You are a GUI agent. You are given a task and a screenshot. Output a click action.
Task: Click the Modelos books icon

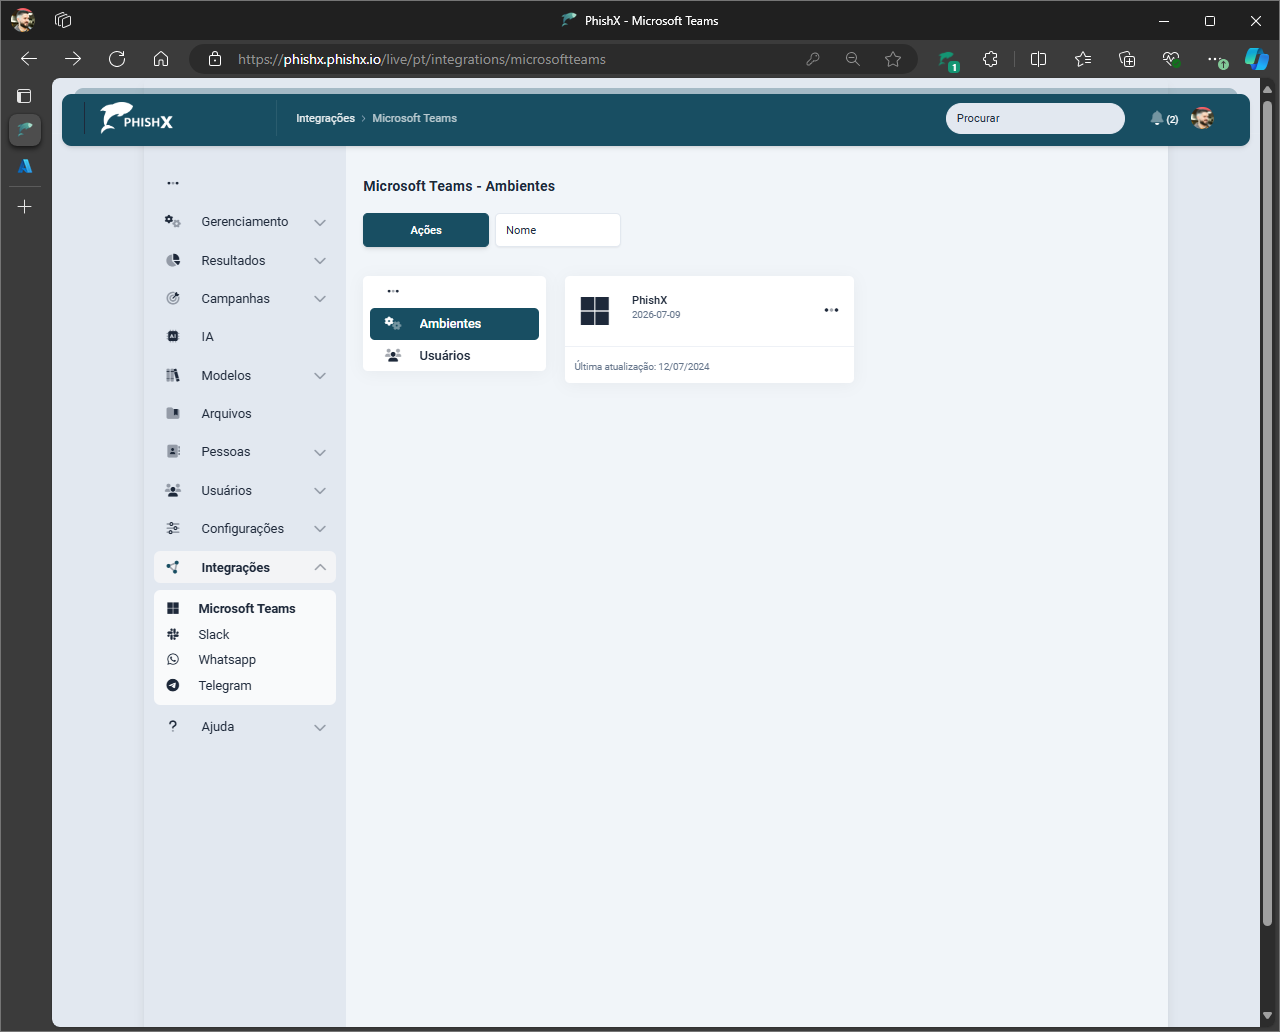[x=173, y=375]
